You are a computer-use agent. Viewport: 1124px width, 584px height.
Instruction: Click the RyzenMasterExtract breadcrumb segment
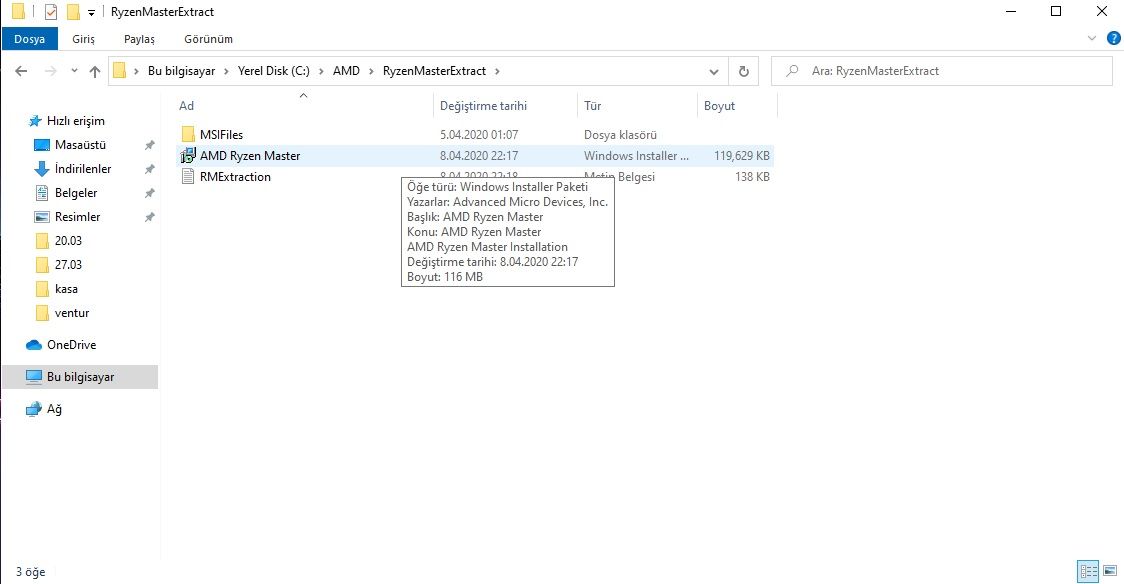[434, 71]
